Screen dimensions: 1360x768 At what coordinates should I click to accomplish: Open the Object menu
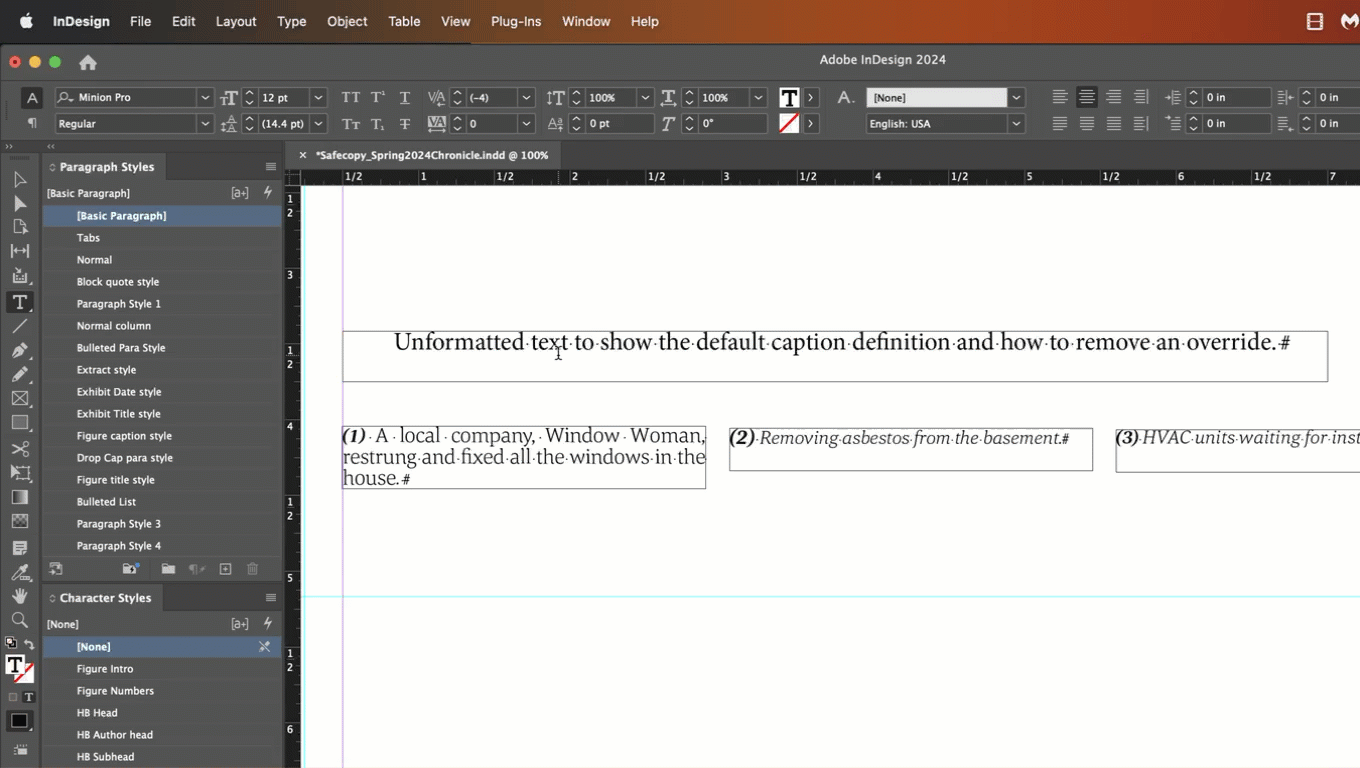click(347, 21)
